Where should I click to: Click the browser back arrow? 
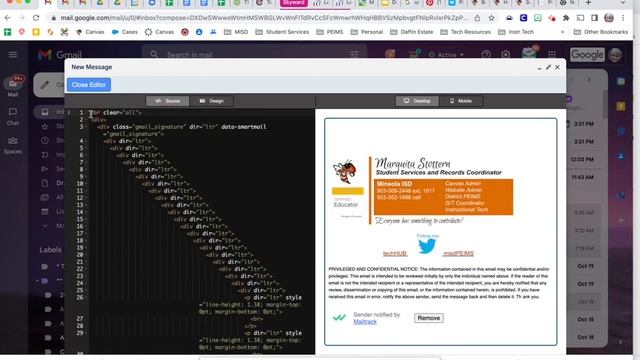pos(8,18)
